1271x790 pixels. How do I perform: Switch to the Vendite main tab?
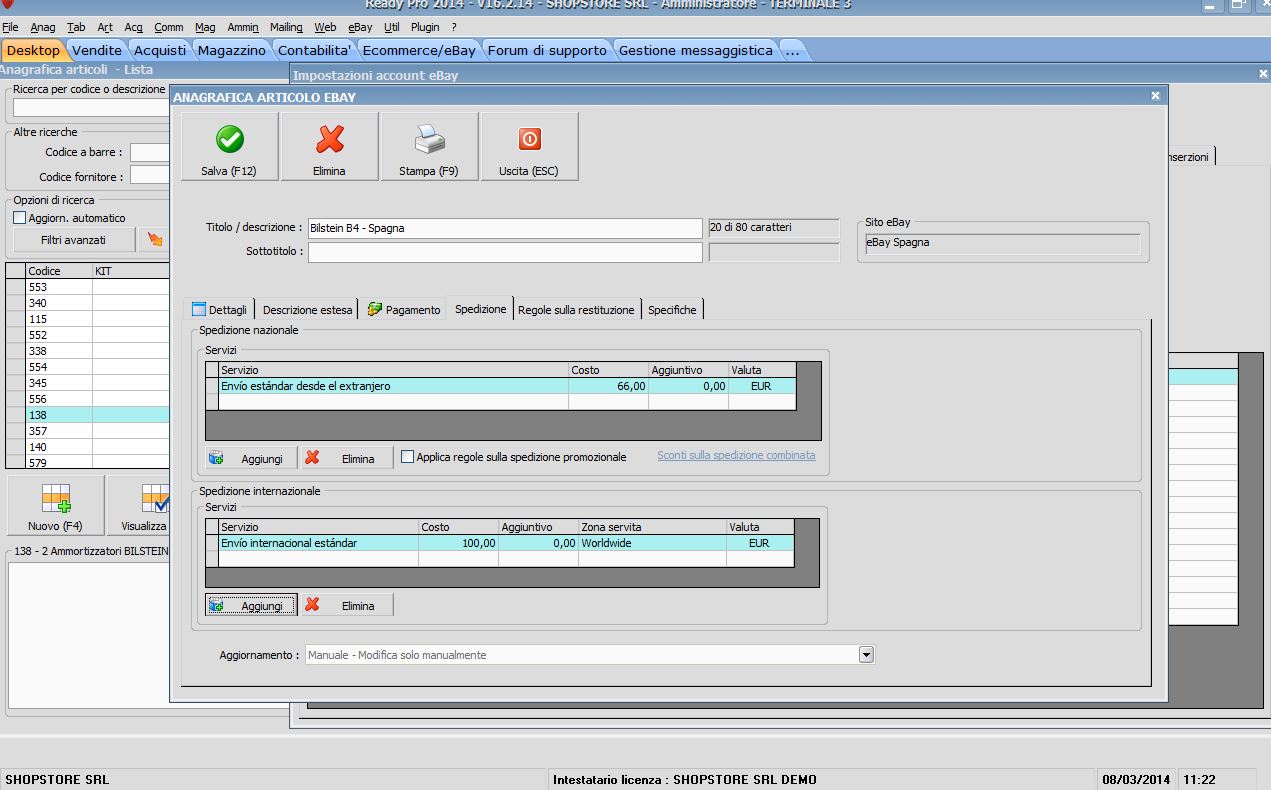[x=97, y=50]
